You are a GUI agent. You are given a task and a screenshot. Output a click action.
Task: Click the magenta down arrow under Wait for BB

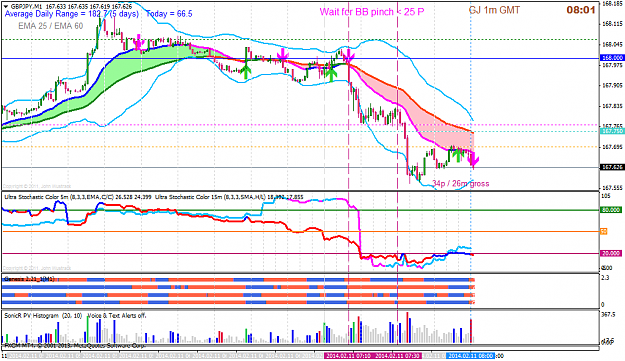pyautogui.click(x=349, y=55)
